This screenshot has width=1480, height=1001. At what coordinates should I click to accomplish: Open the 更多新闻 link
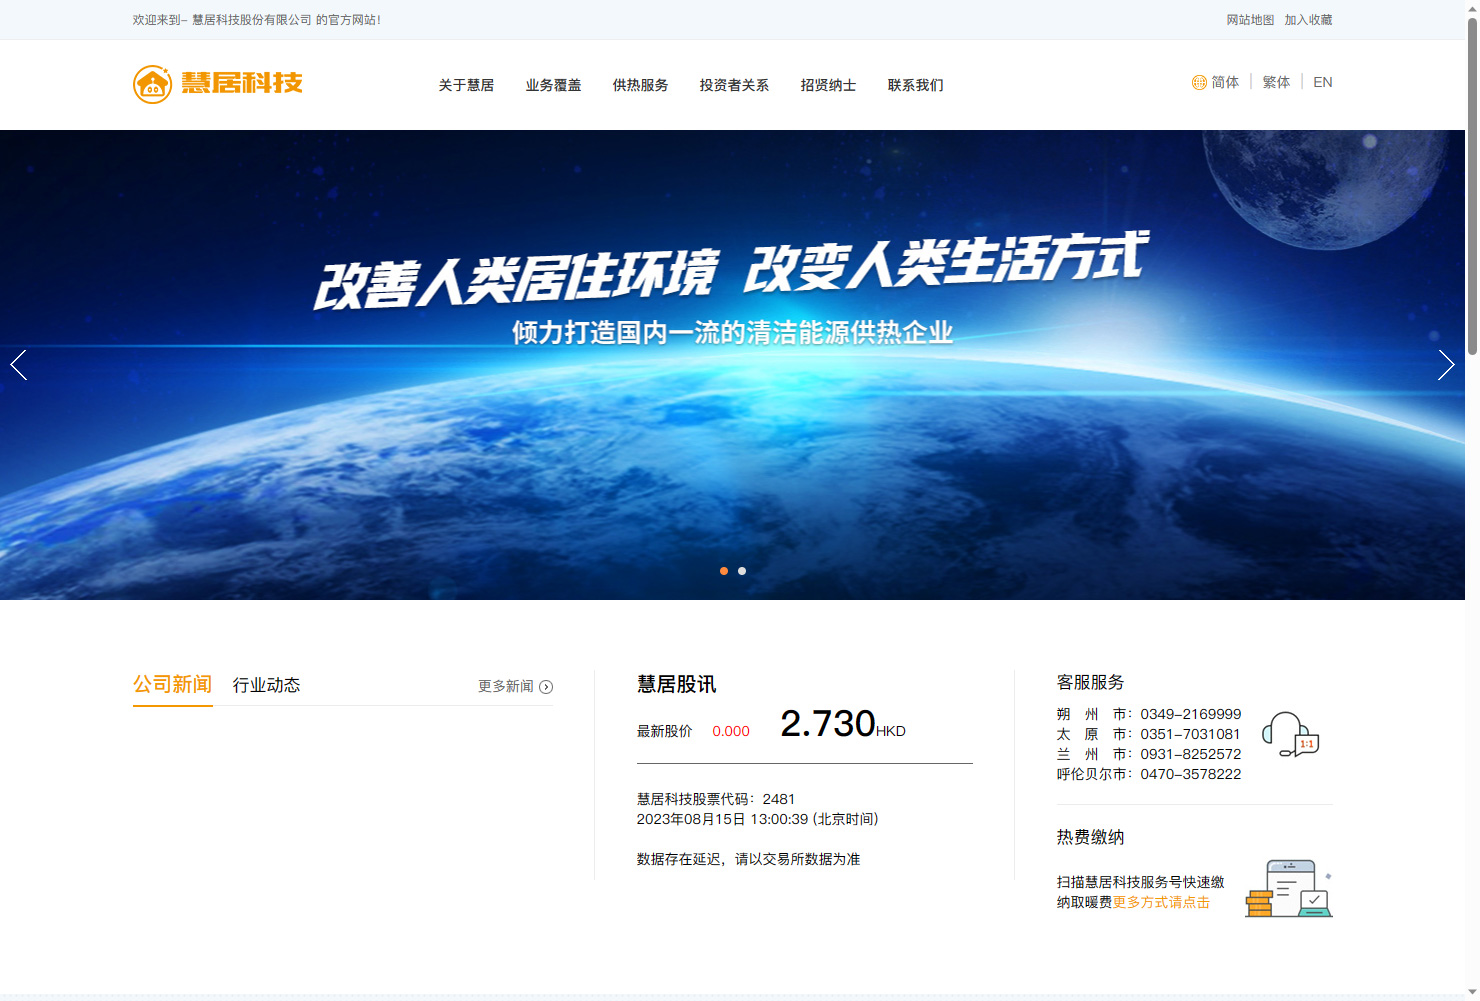point(506,686)
